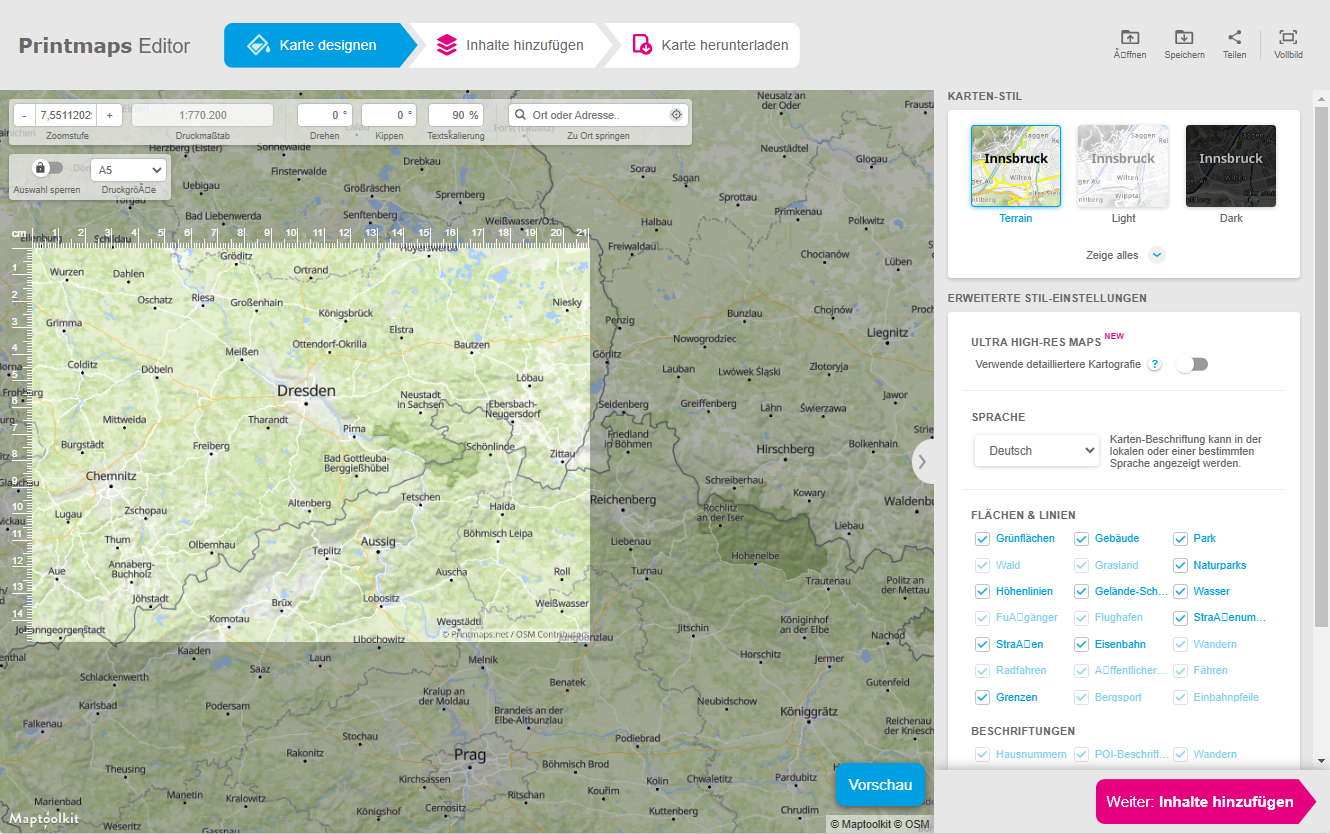Toggle the greyed Flughafen checkbox
Screen dimensions: 1330x834
point(1081,618)
